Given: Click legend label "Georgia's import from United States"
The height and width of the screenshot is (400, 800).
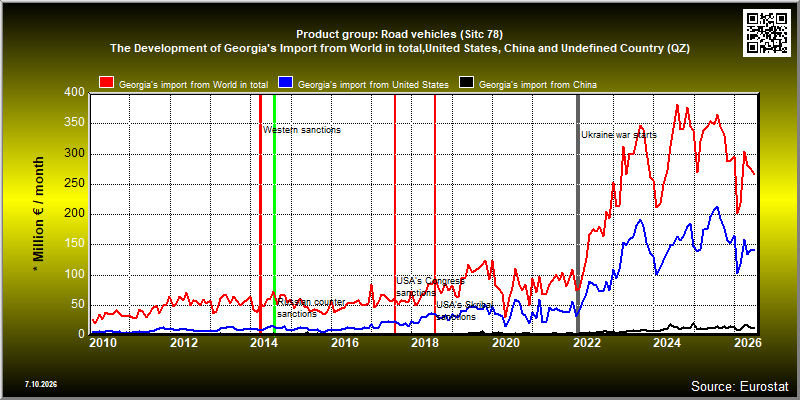Looking at the screenshot, I should pyautogui.click(x=373, y=85).
